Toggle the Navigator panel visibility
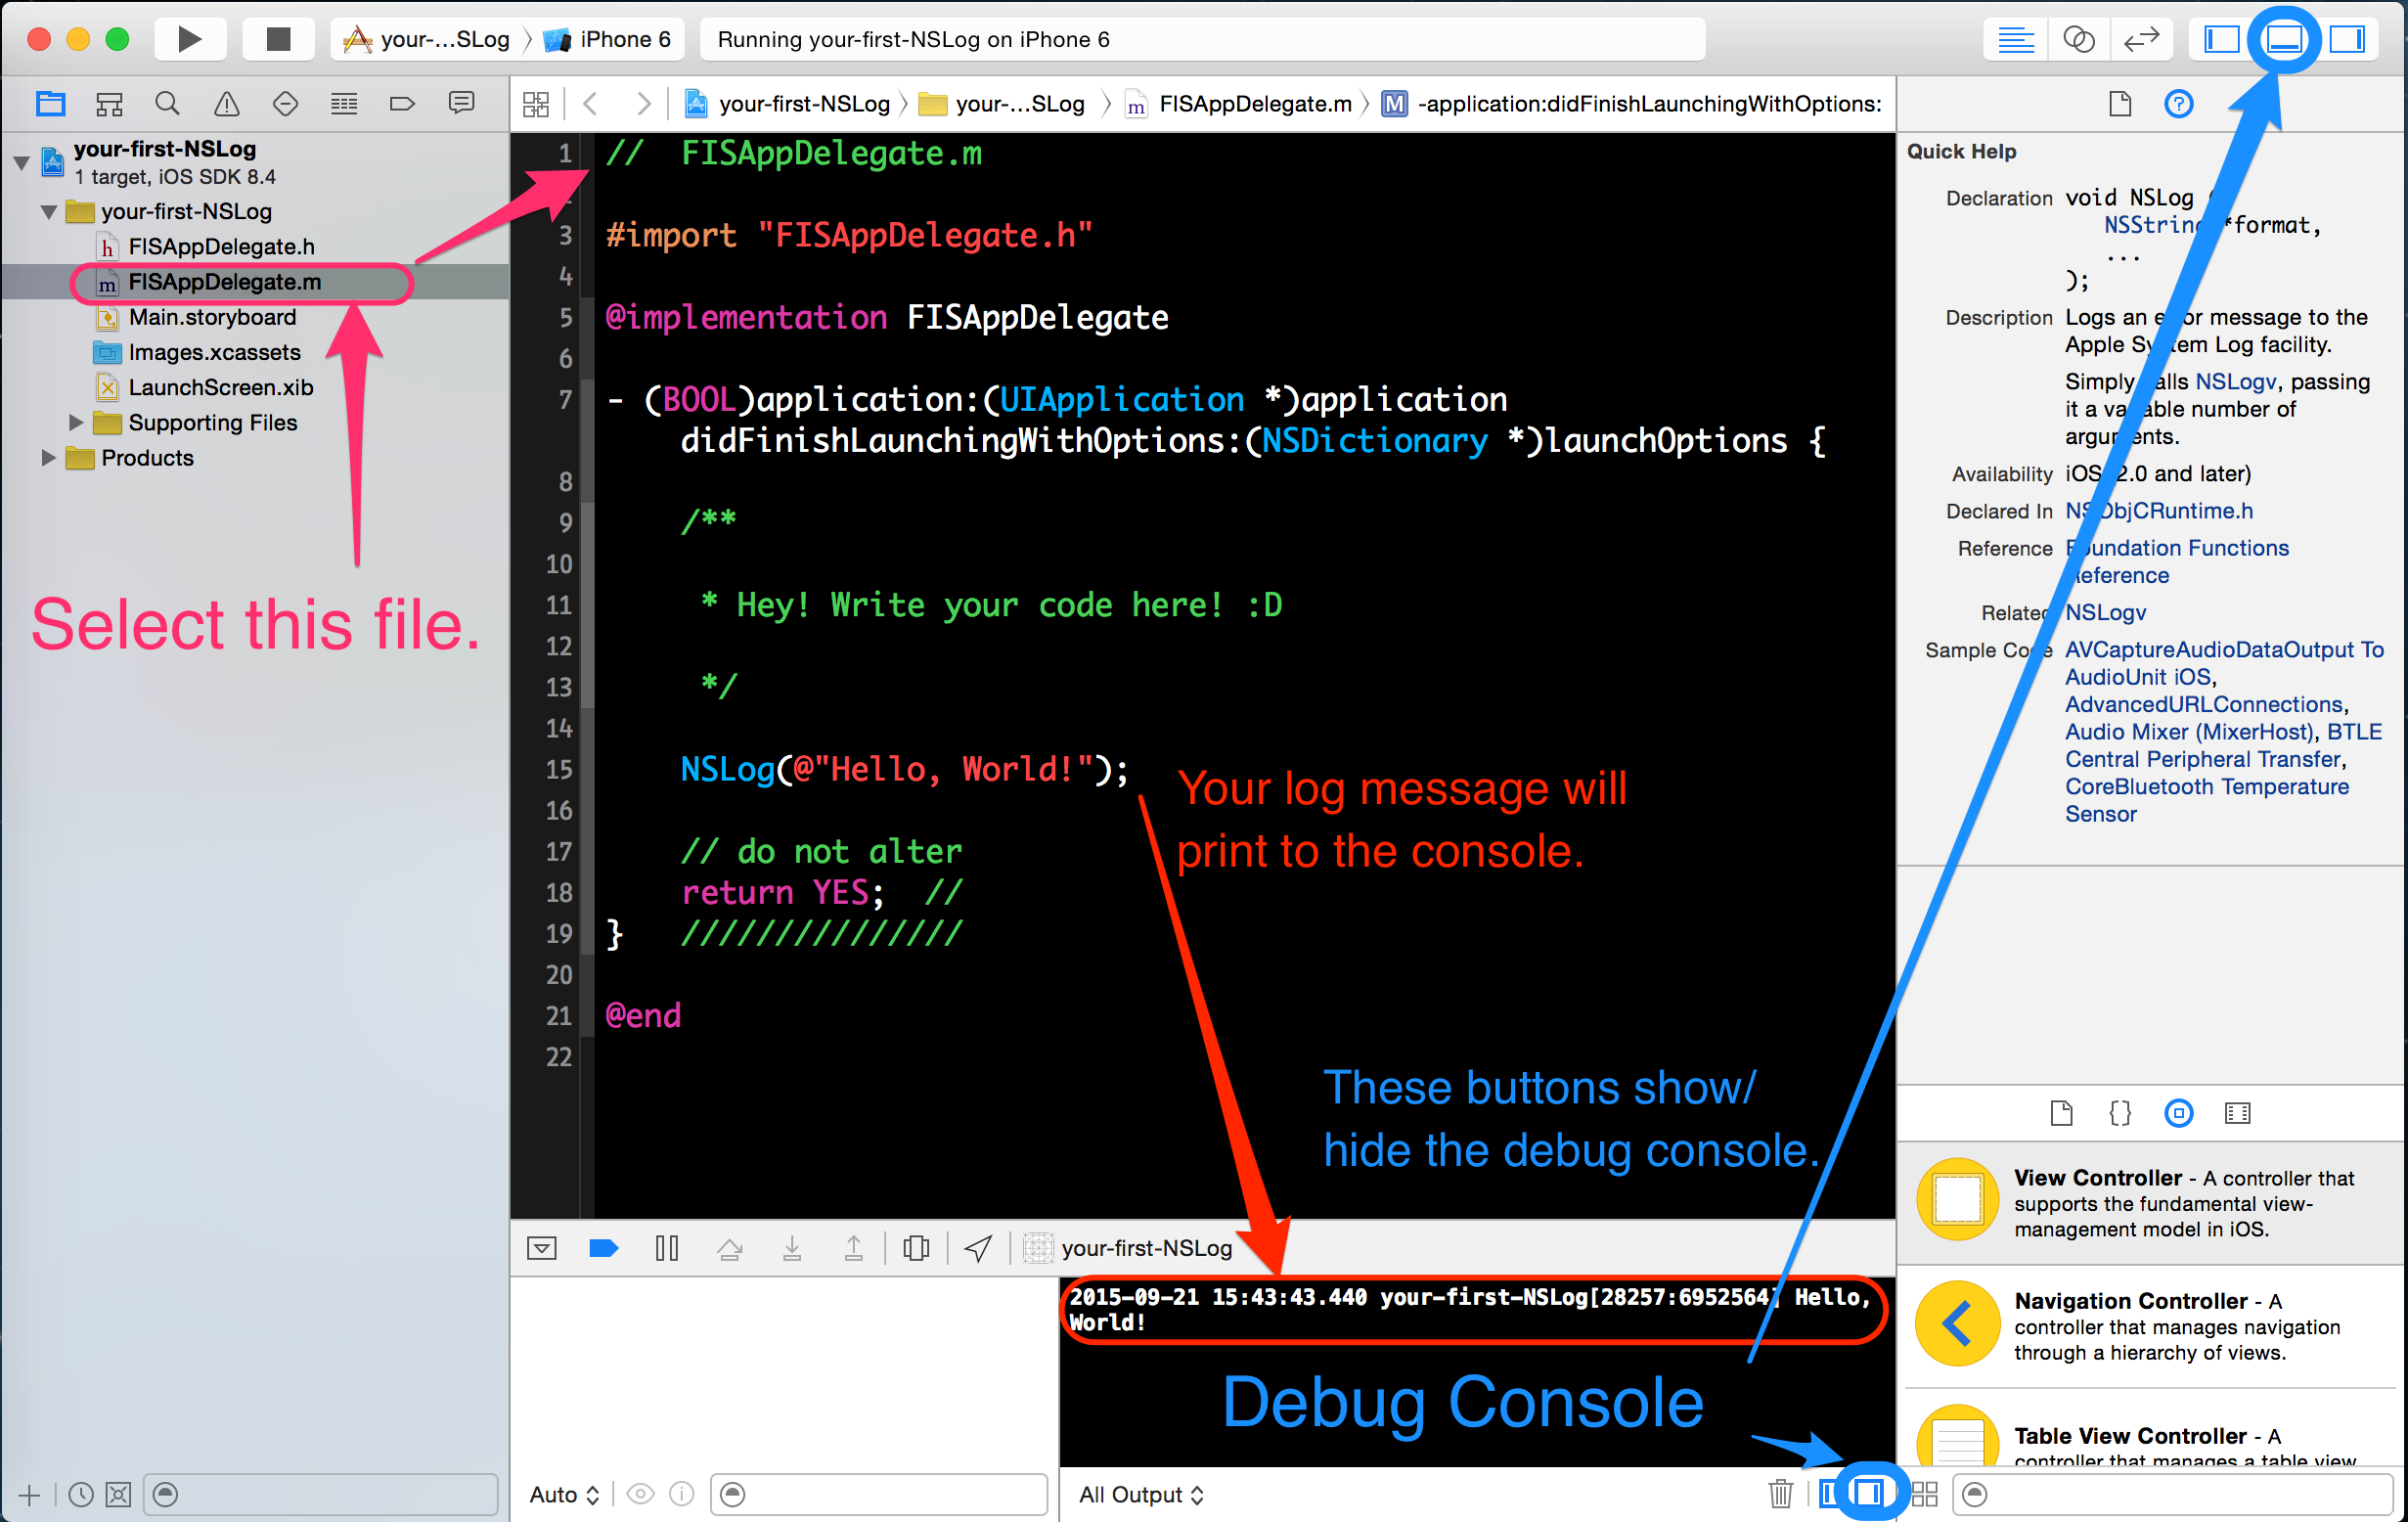The width and height of the screenshot is (2408, 1522). click(x=2221, y=39)
